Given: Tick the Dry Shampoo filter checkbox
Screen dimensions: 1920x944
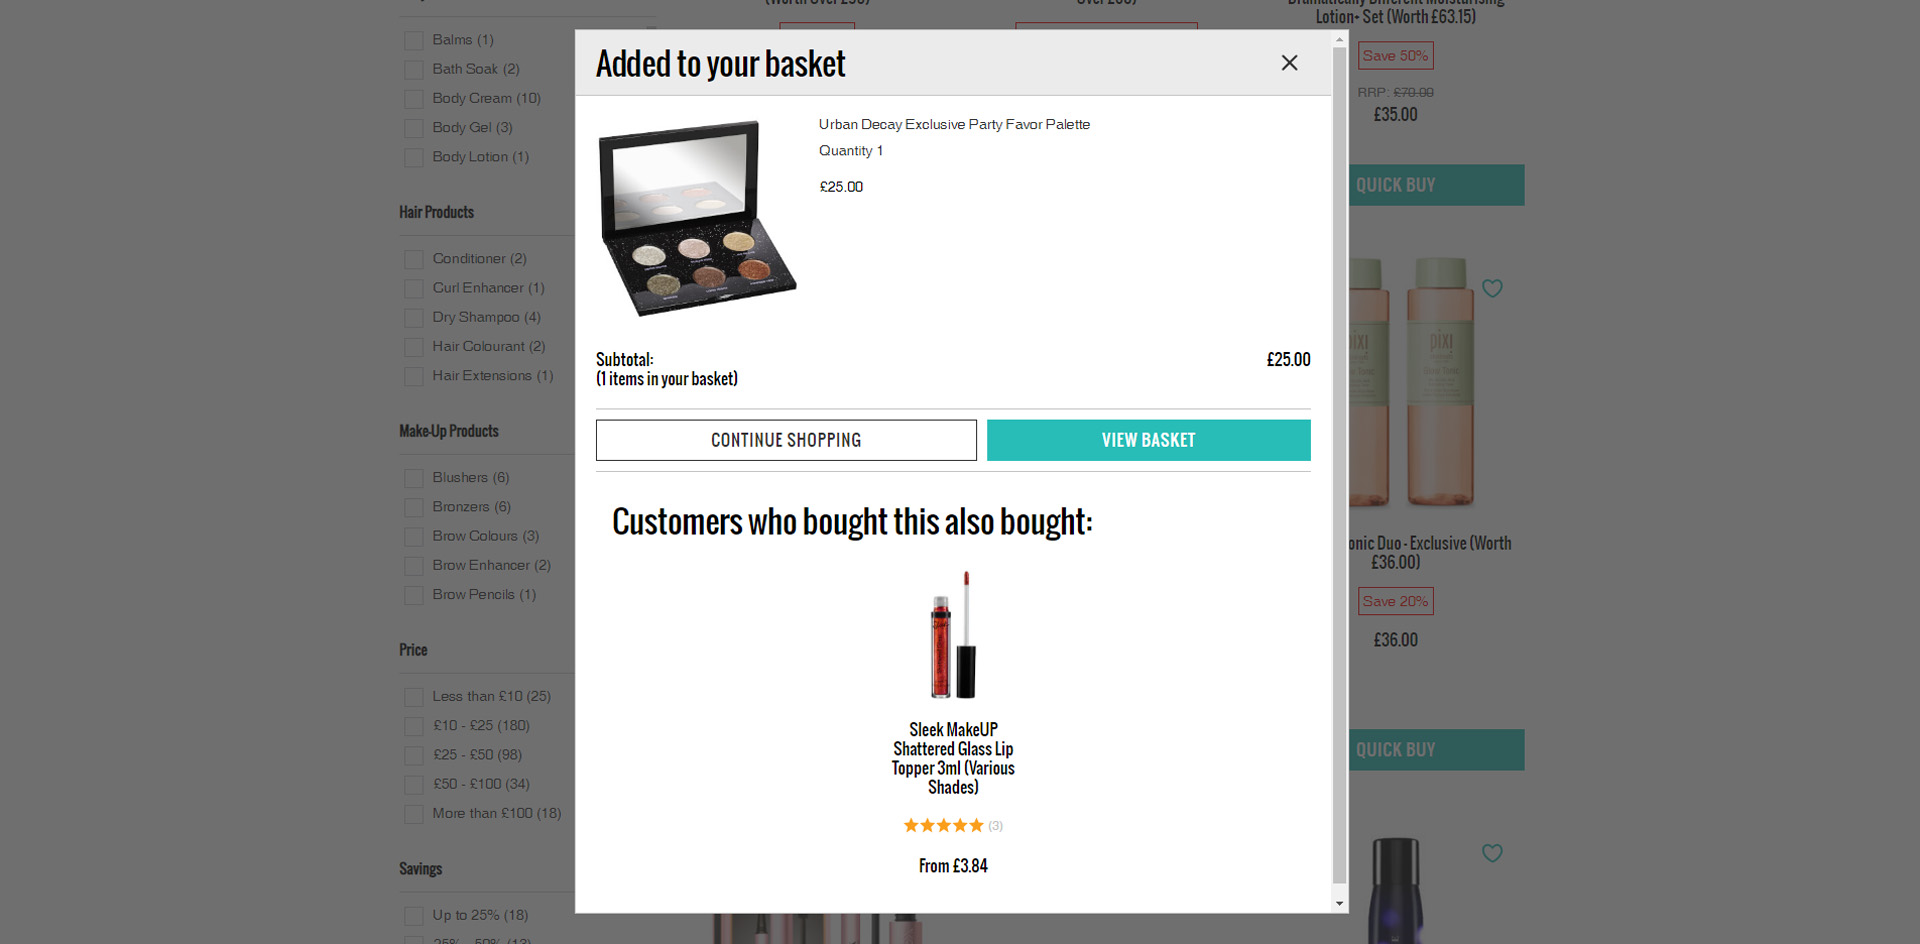Looking at the screenshot, I should [x=413, y=318].
